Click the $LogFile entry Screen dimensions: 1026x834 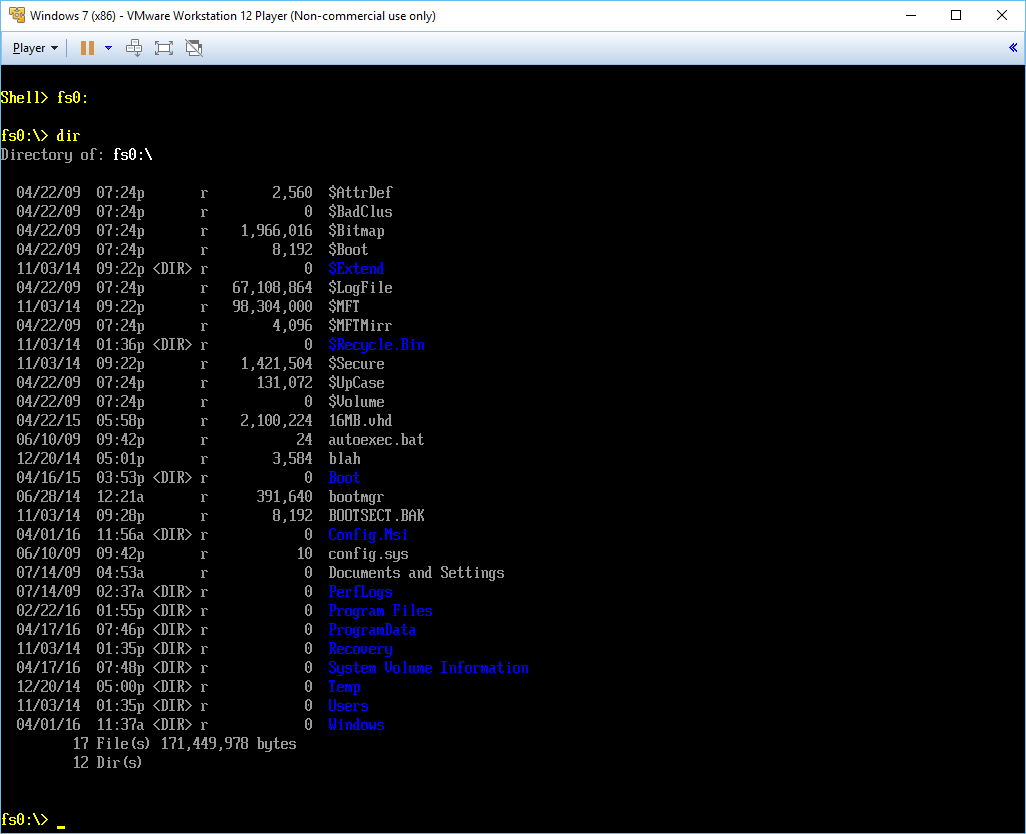360,287
